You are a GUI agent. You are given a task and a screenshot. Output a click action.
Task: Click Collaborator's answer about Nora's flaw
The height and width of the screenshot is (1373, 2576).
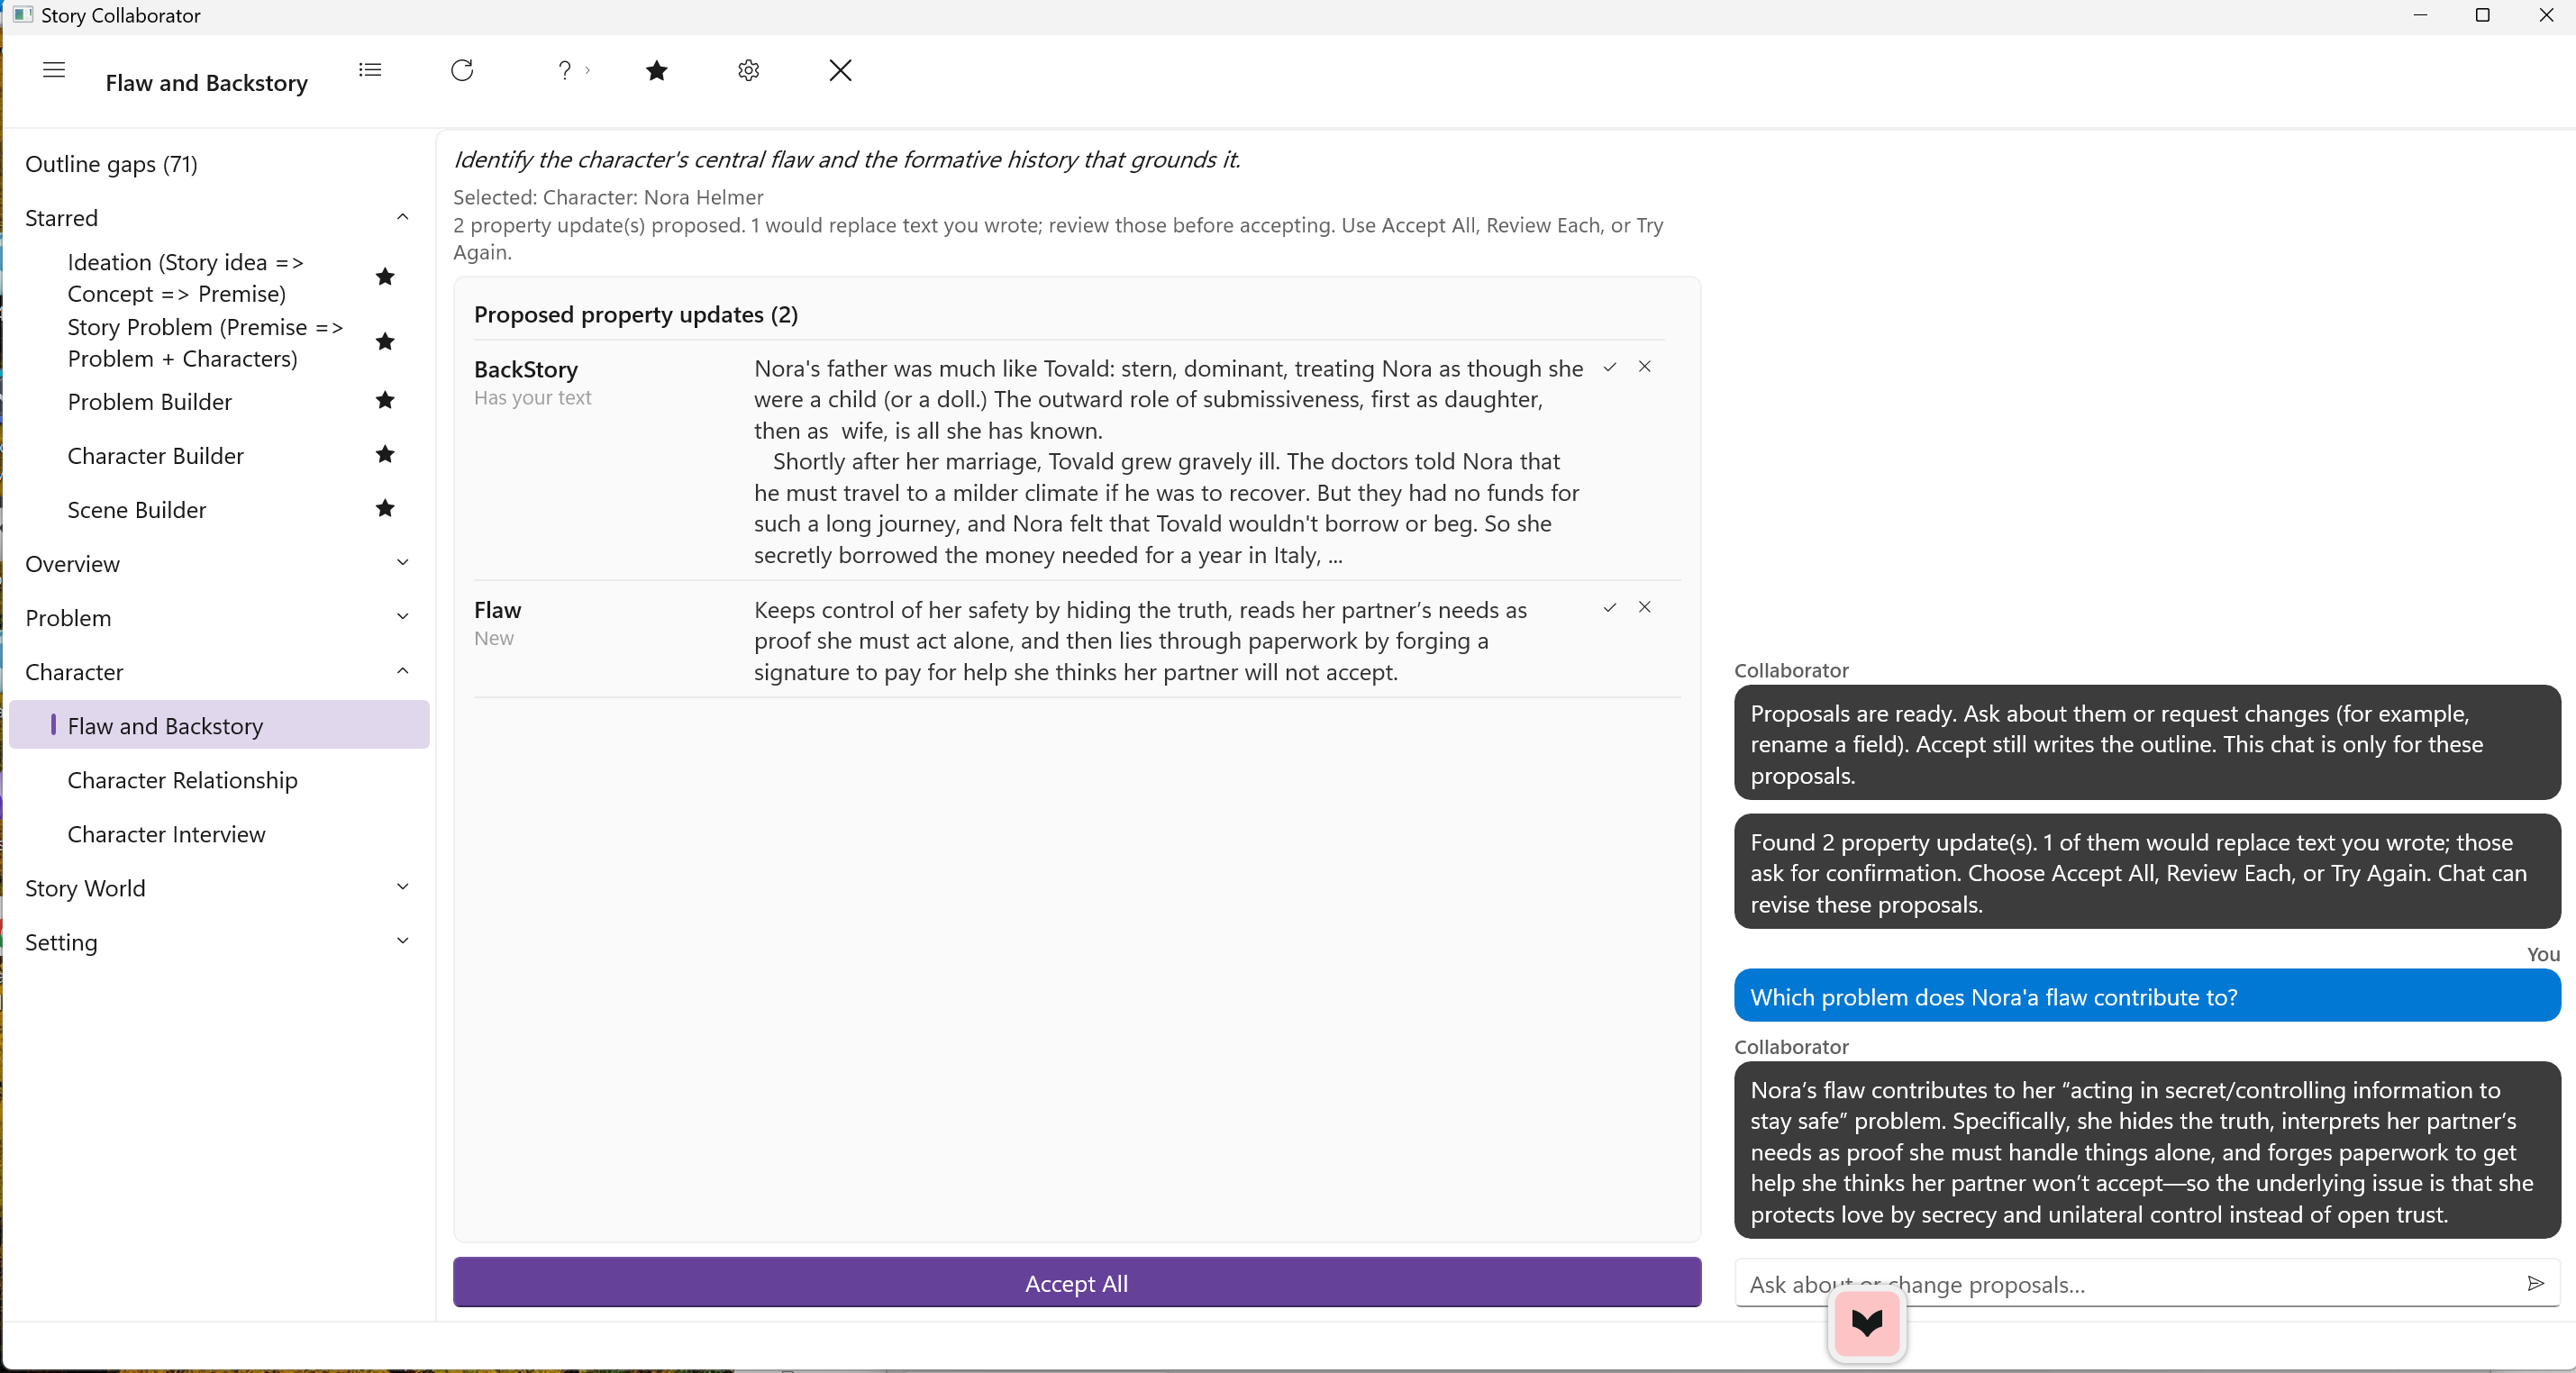coord(2147,1151)
